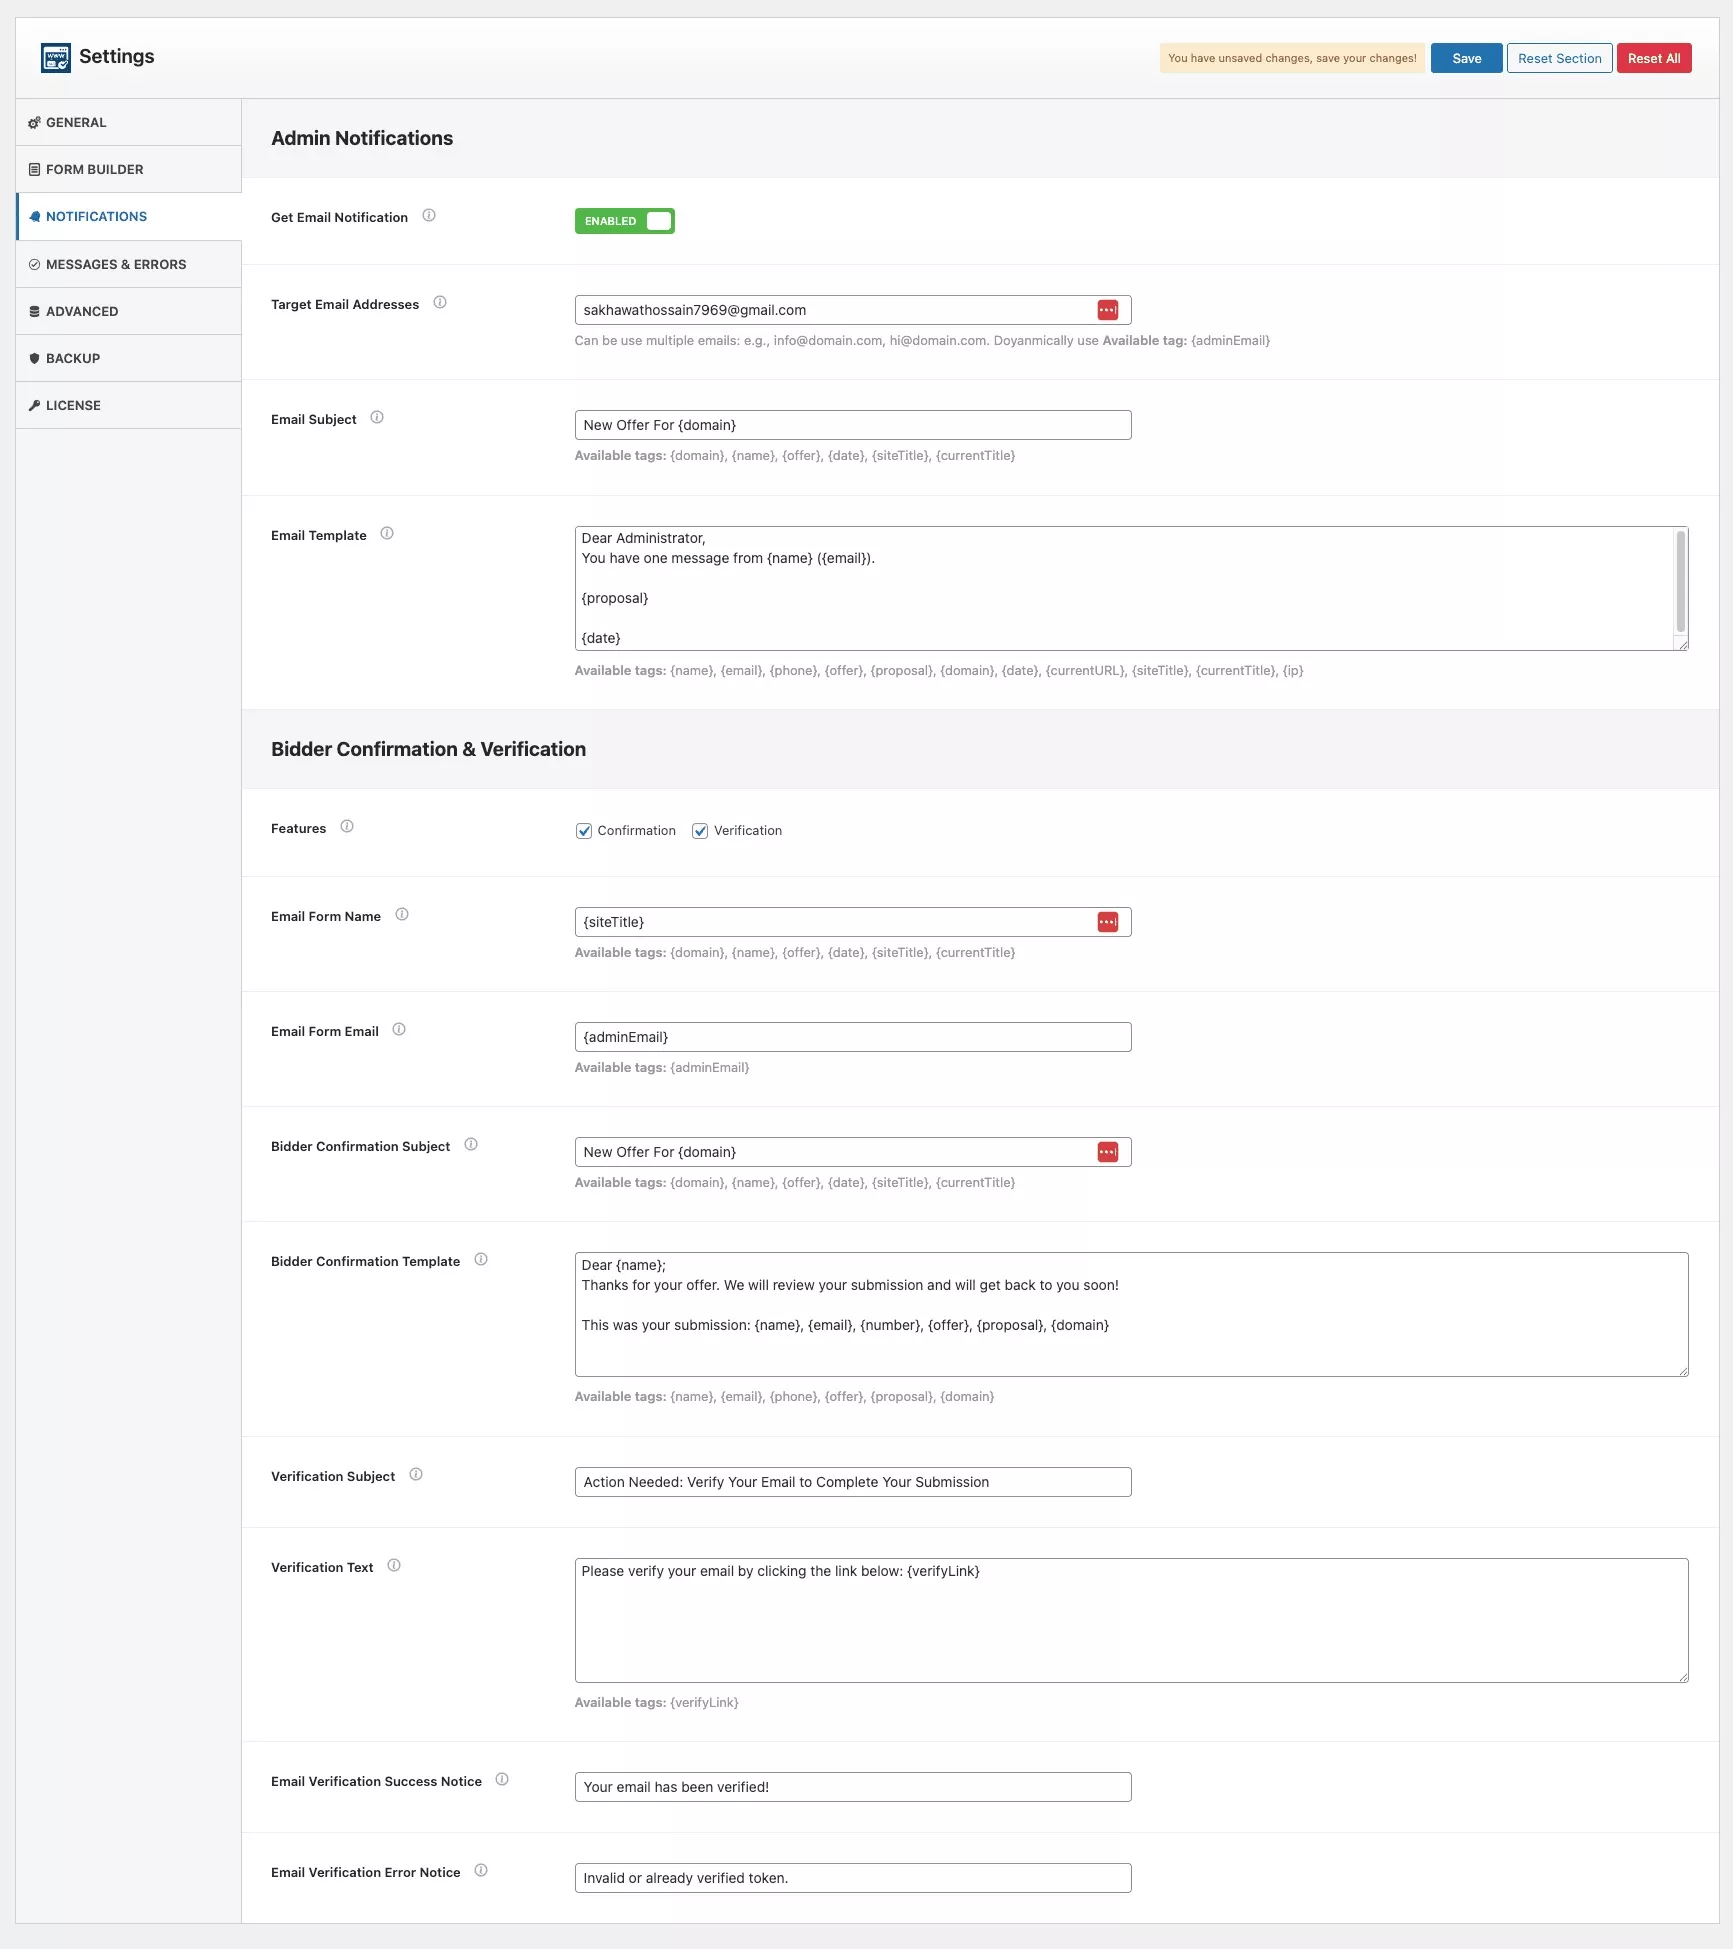The image size is (1733, 1949).
Task: Click the Email Template scrollbar
Action: pyautogui.click(x=1680, y=581)
